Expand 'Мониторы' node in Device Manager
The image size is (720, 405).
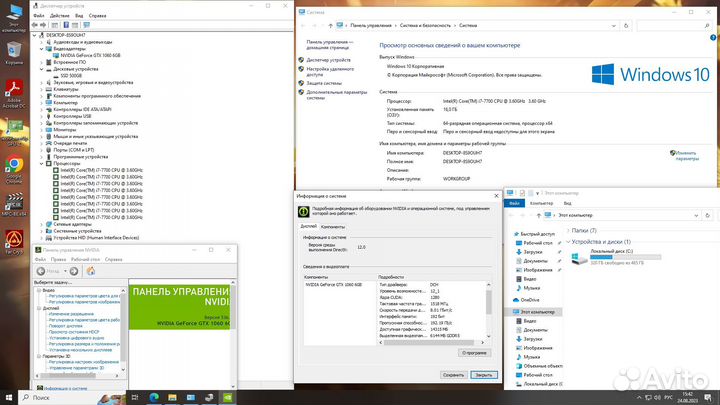tap(41, 130)
